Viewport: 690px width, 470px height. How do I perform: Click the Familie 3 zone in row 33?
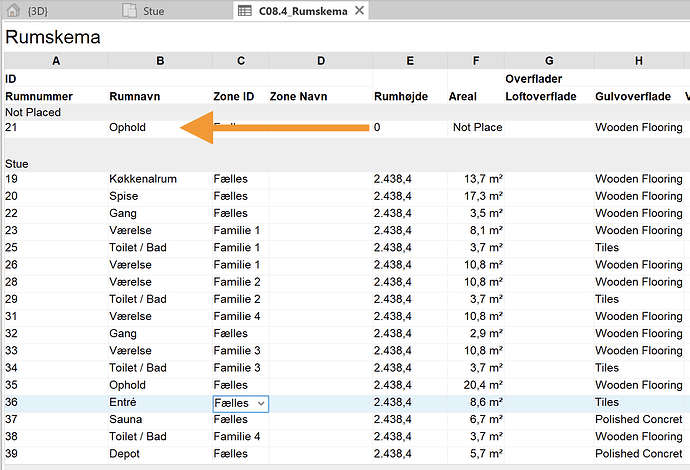click(237, 350)
